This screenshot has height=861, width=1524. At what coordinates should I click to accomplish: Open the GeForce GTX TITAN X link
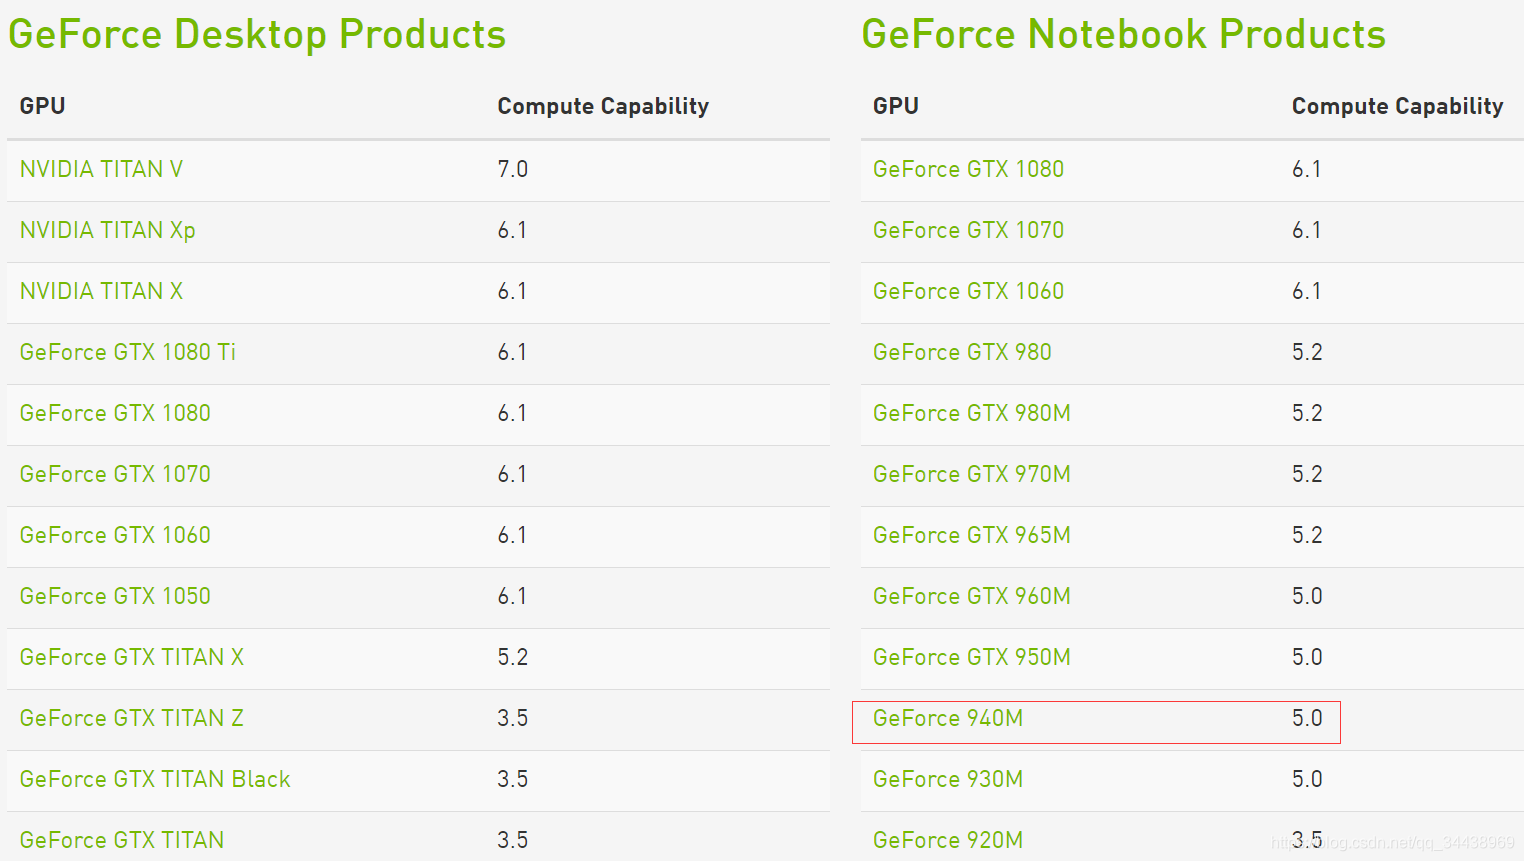131,657
